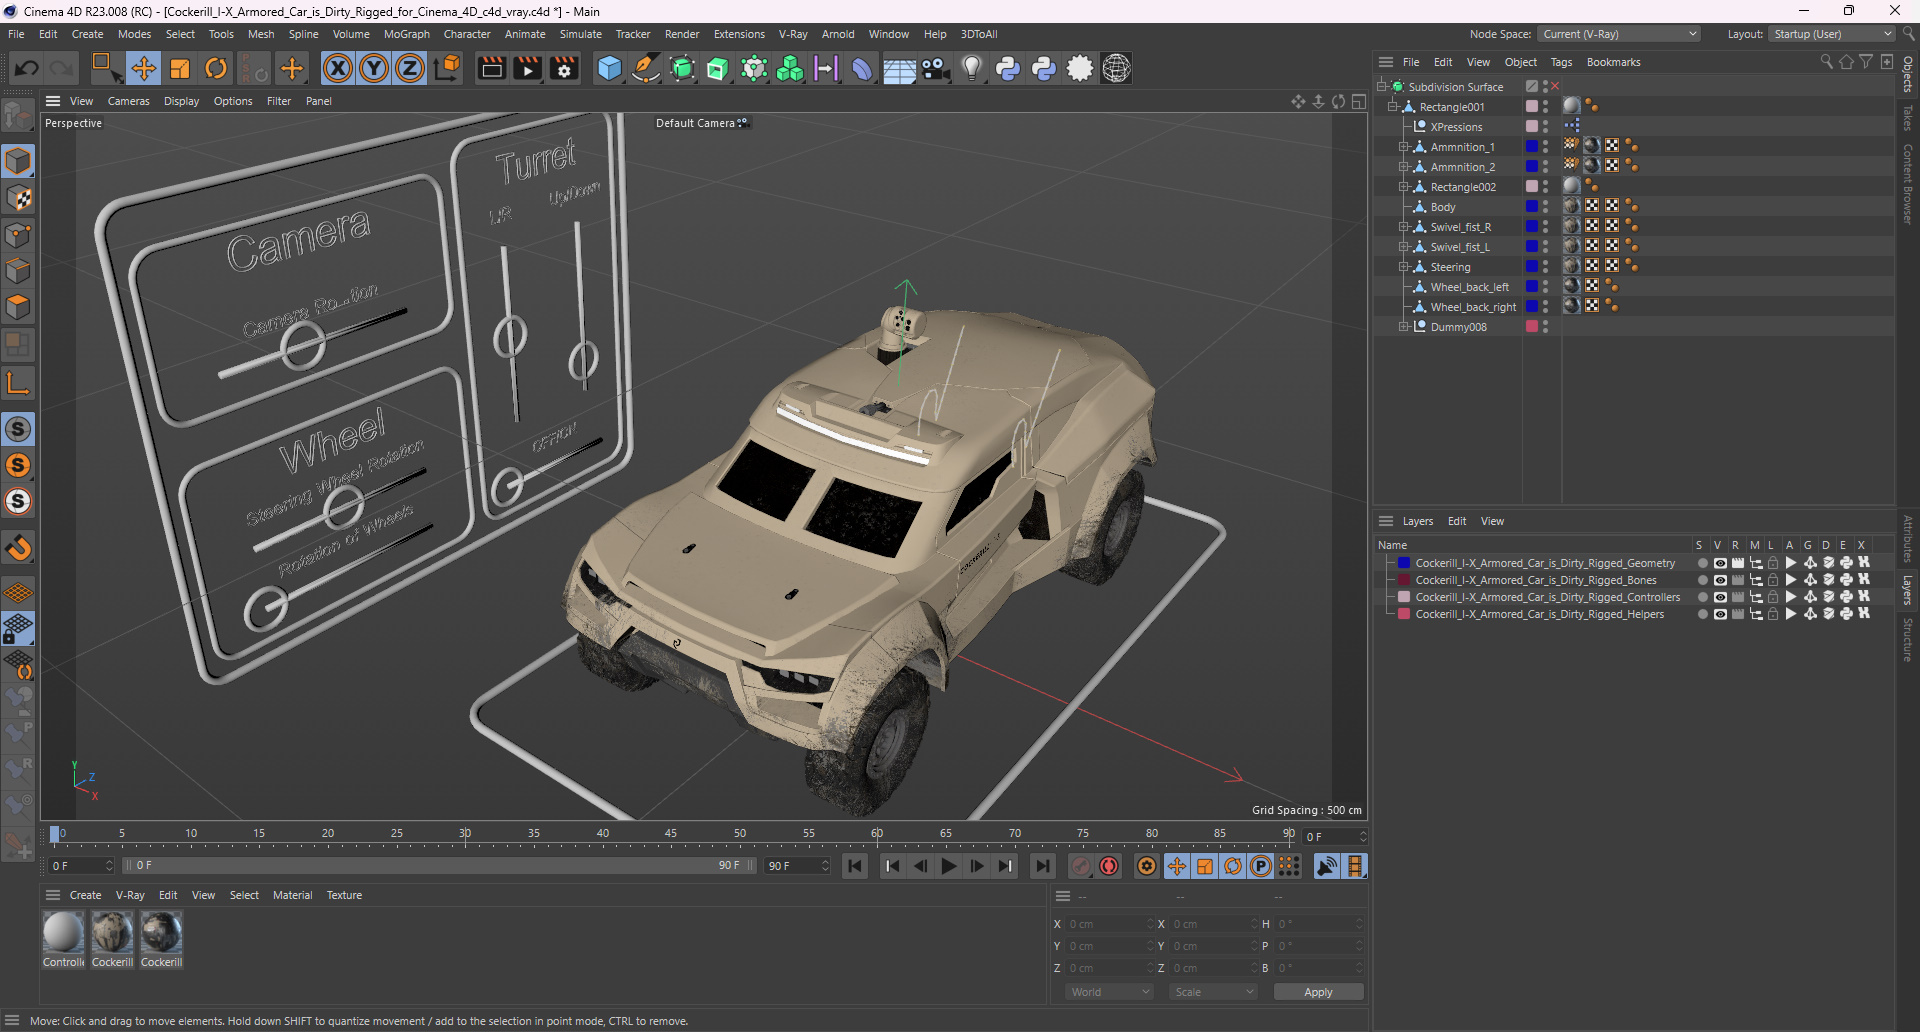Toggle visibility dots for Steering object
Screen dimensions: 1920x1032
point(1545,267)
